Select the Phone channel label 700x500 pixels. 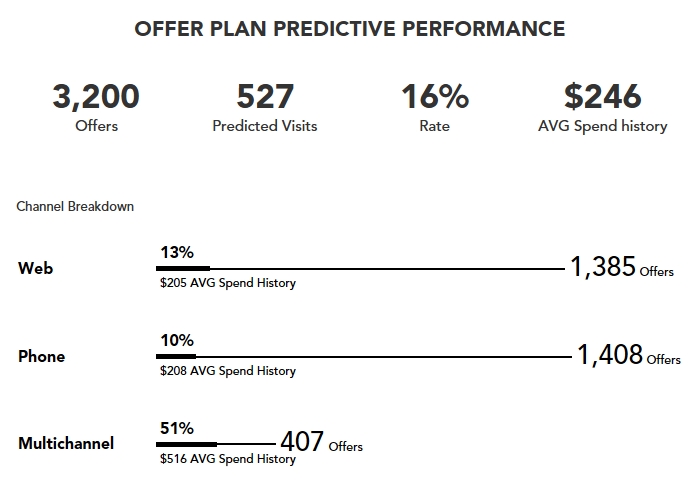tap(42, 356)
